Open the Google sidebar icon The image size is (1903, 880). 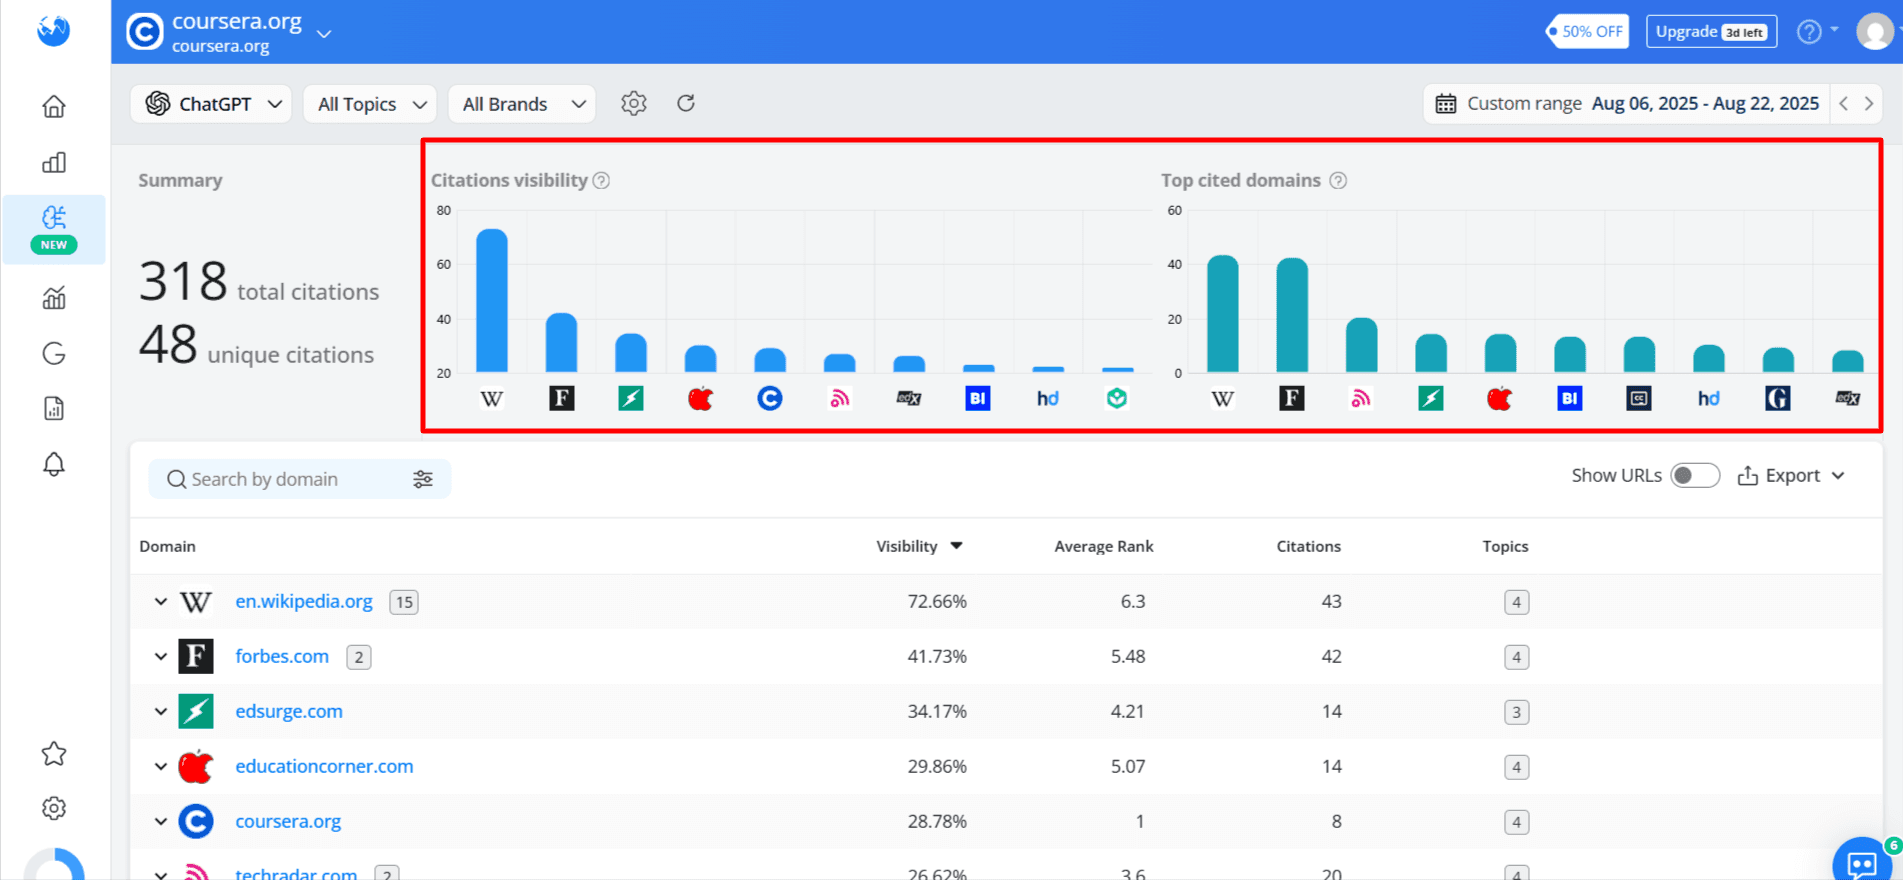[54, 353]
